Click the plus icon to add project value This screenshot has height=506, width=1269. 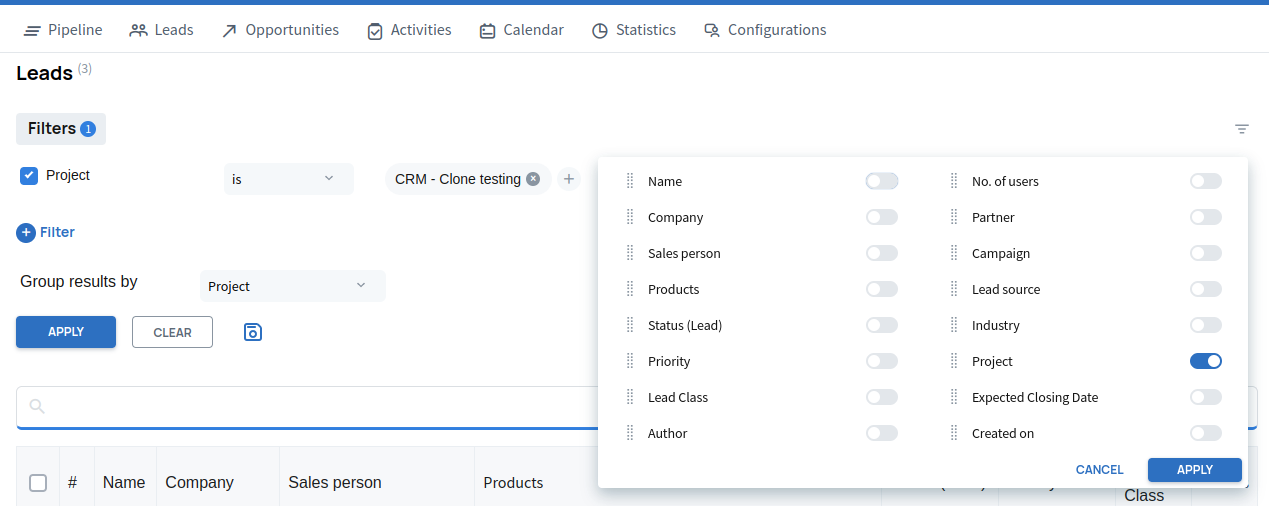pos(569,179)
